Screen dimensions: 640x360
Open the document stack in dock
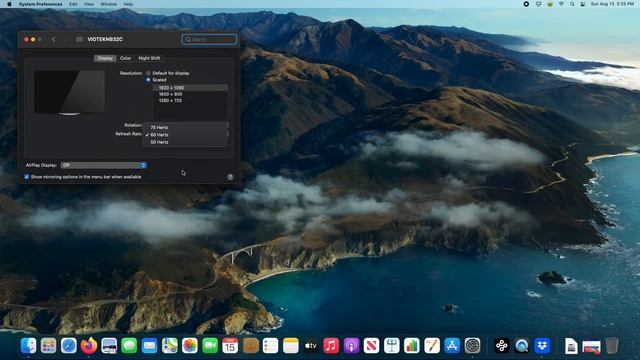click(x=571, y=346)
